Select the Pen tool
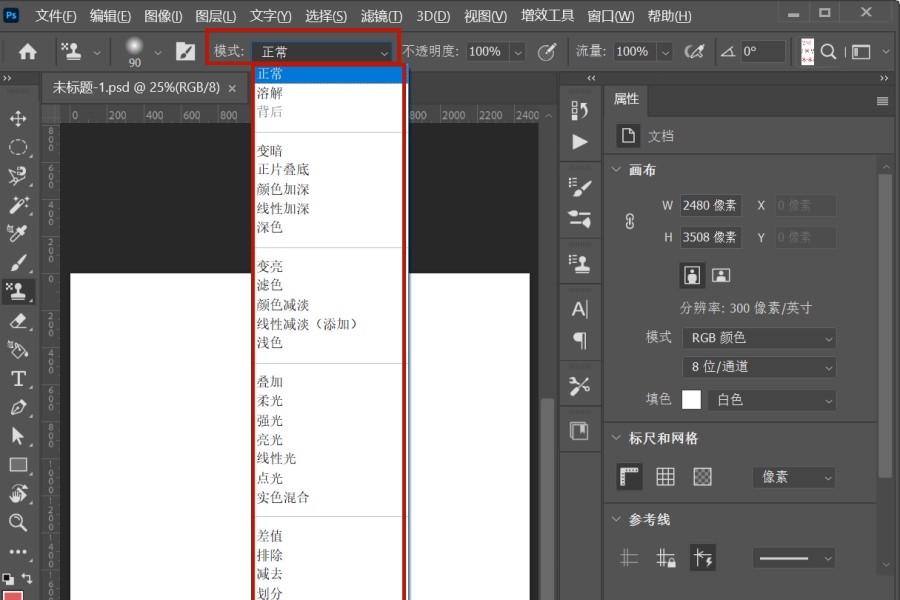Image resolution: width=900 pixels, height=600 pixels. pos(18,407)
